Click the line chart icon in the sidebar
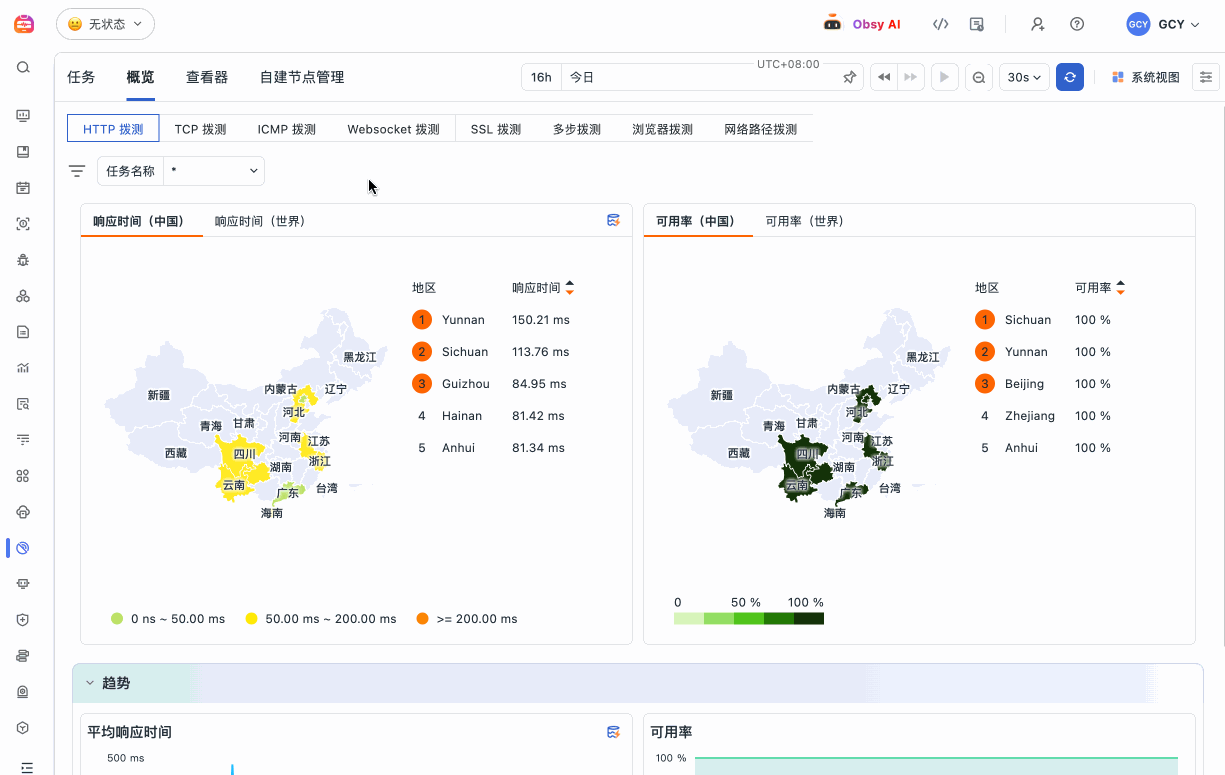Image resolution: width=1225 pixels, height=775 pixels. (x=23, y=368)
